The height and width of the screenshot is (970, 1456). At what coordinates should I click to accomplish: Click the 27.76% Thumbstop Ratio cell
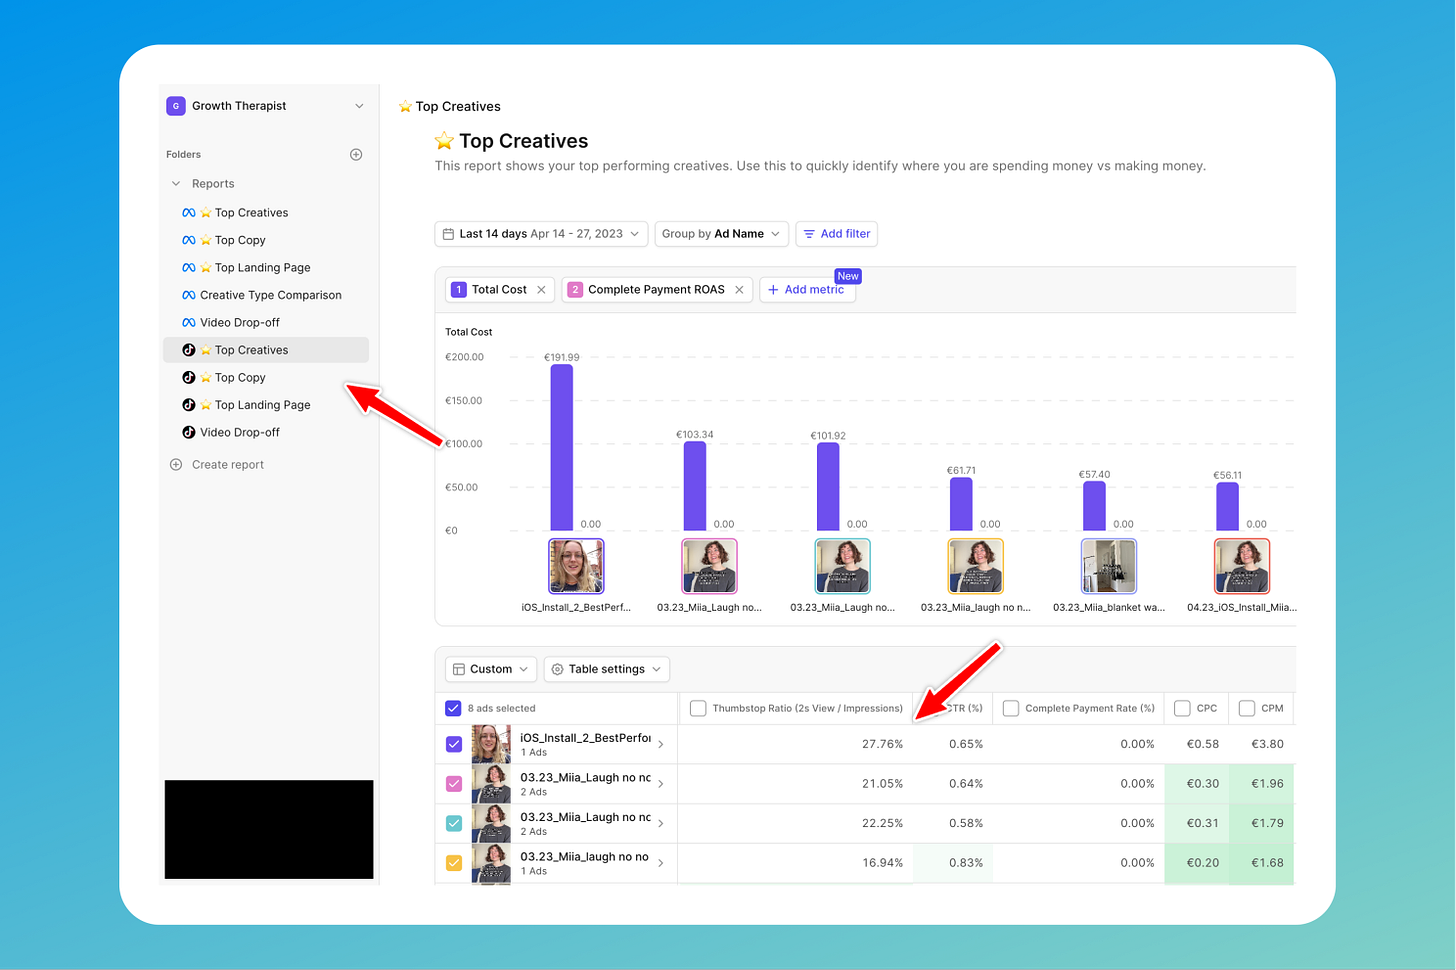click(x=796, y=744)
